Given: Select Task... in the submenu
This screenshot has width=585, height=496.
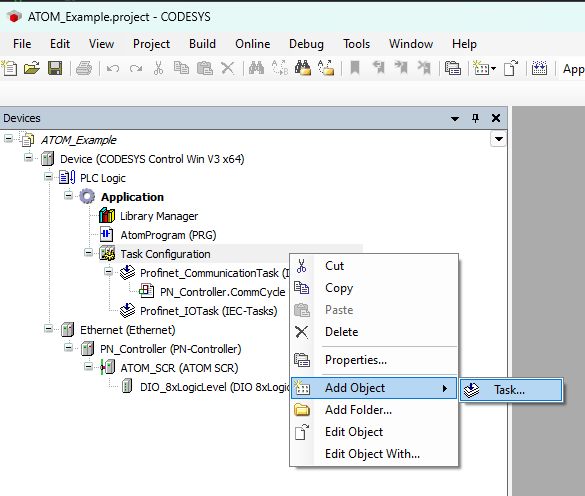Looking at the screenshot, I should click(511, 390).
